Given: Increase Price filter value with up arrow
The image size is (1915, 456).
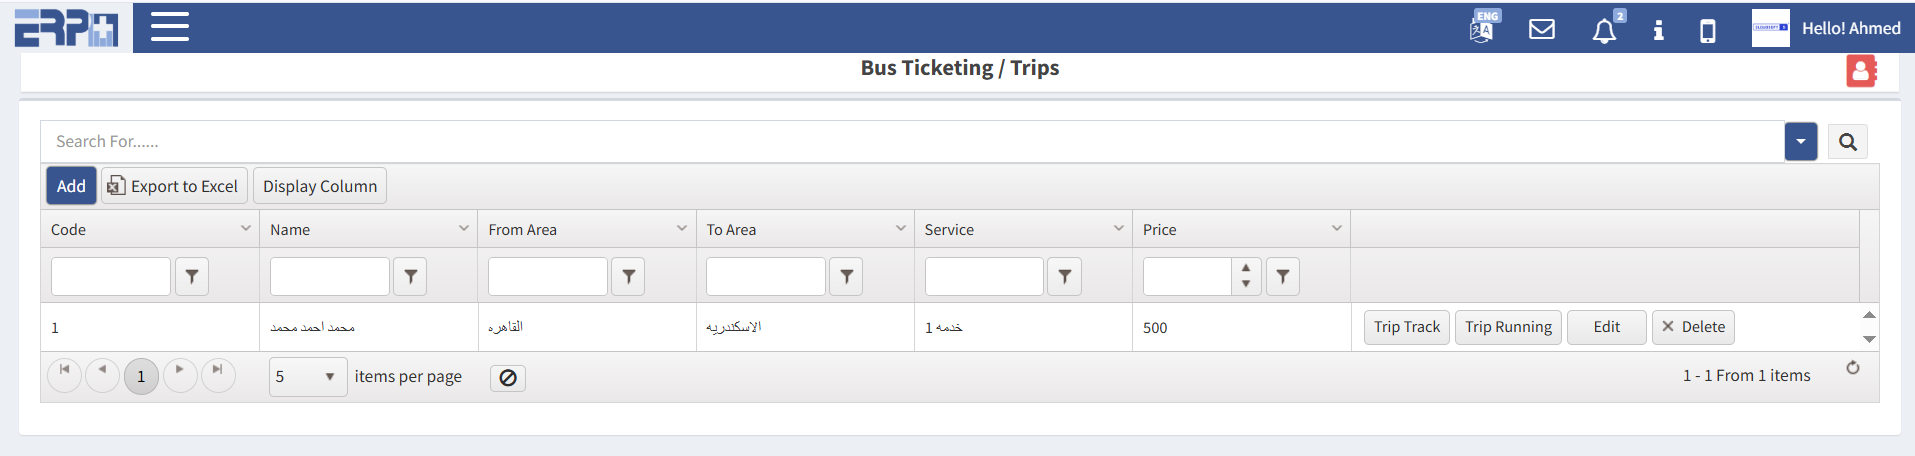Looking at the screenshot, I should click(x=1246, y=268).
